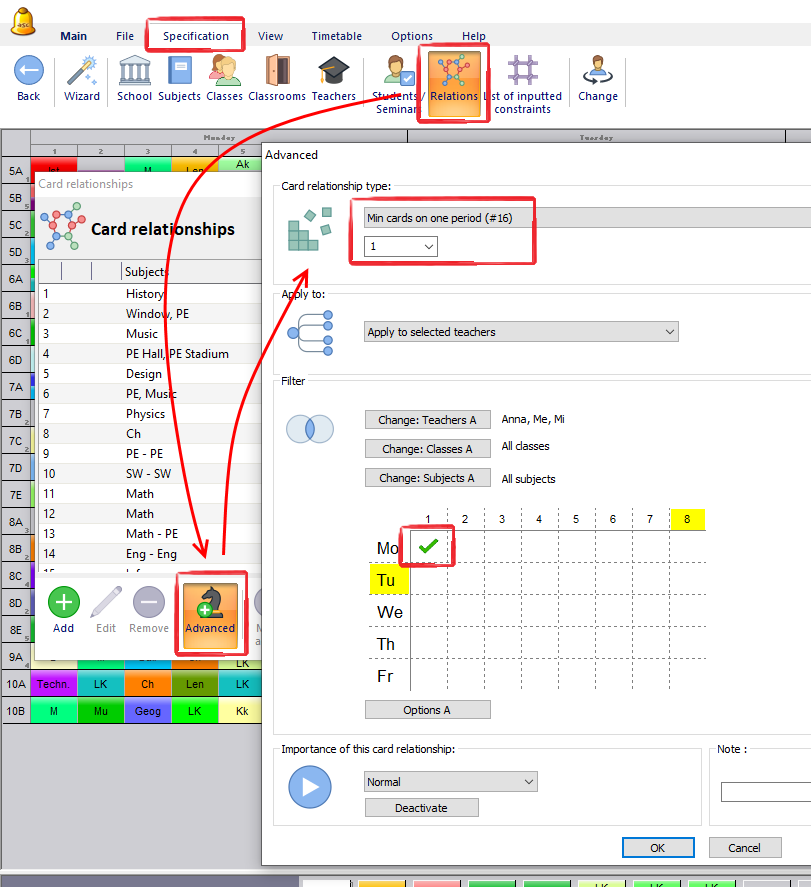Open the School settings icon
The width and height of the screenshot is (811, 887).
[x=134, y=72]
